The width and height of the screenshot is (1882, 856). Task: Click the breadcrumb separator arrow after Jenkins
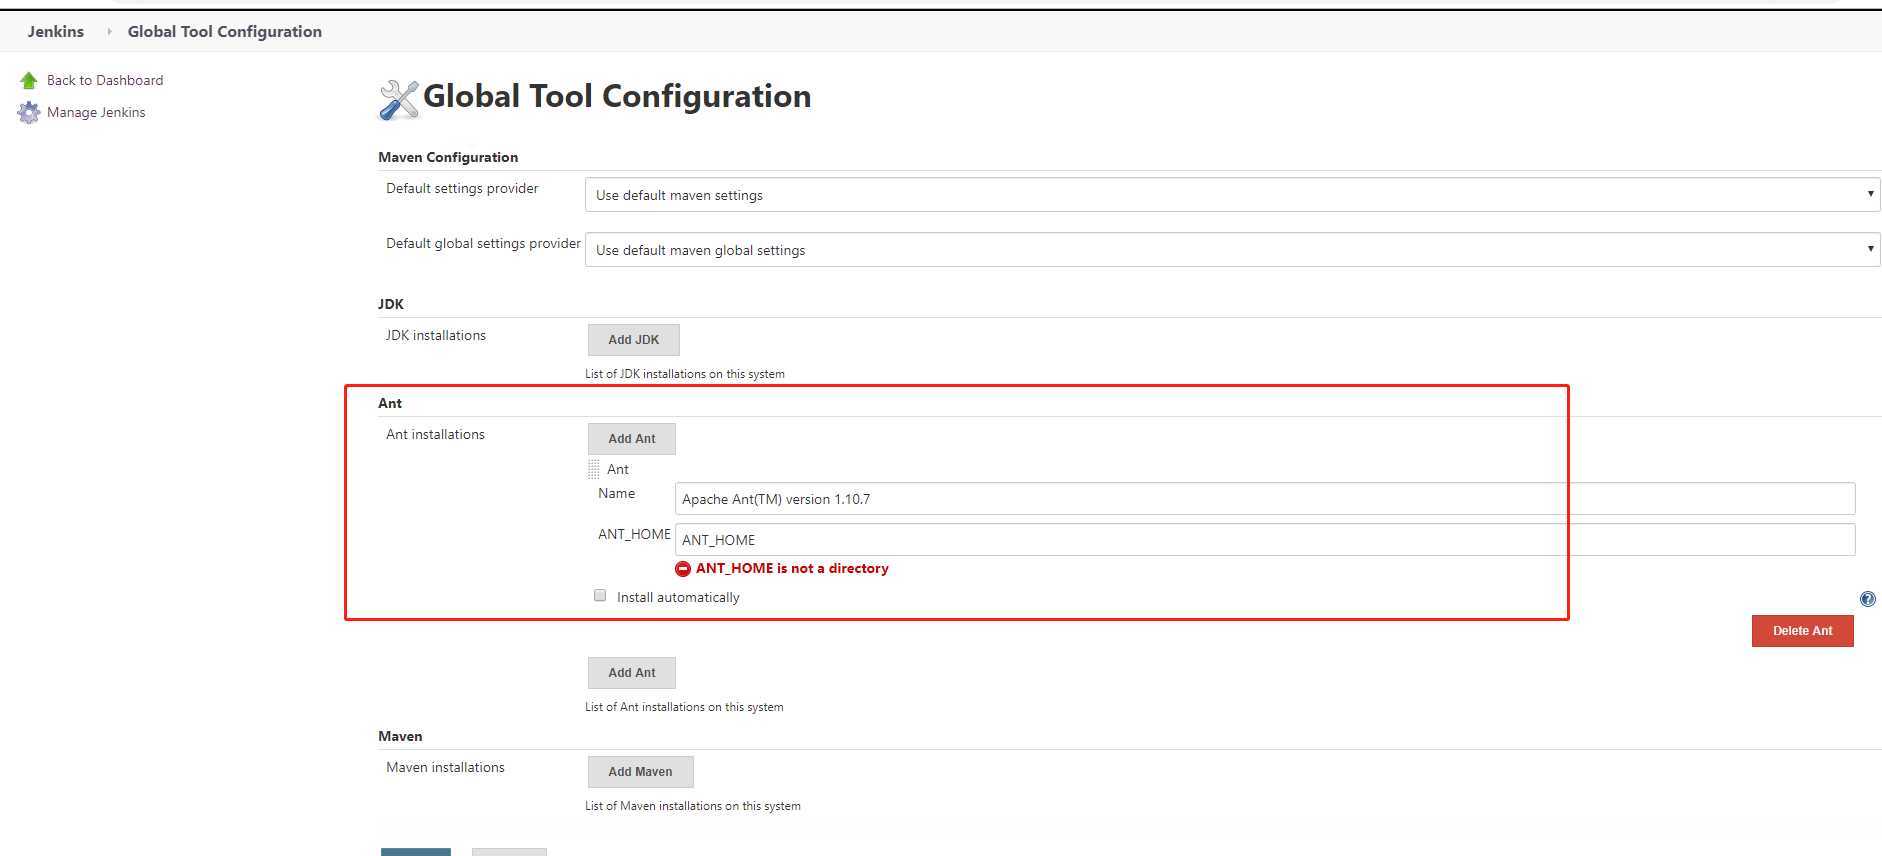pos(109,31)
